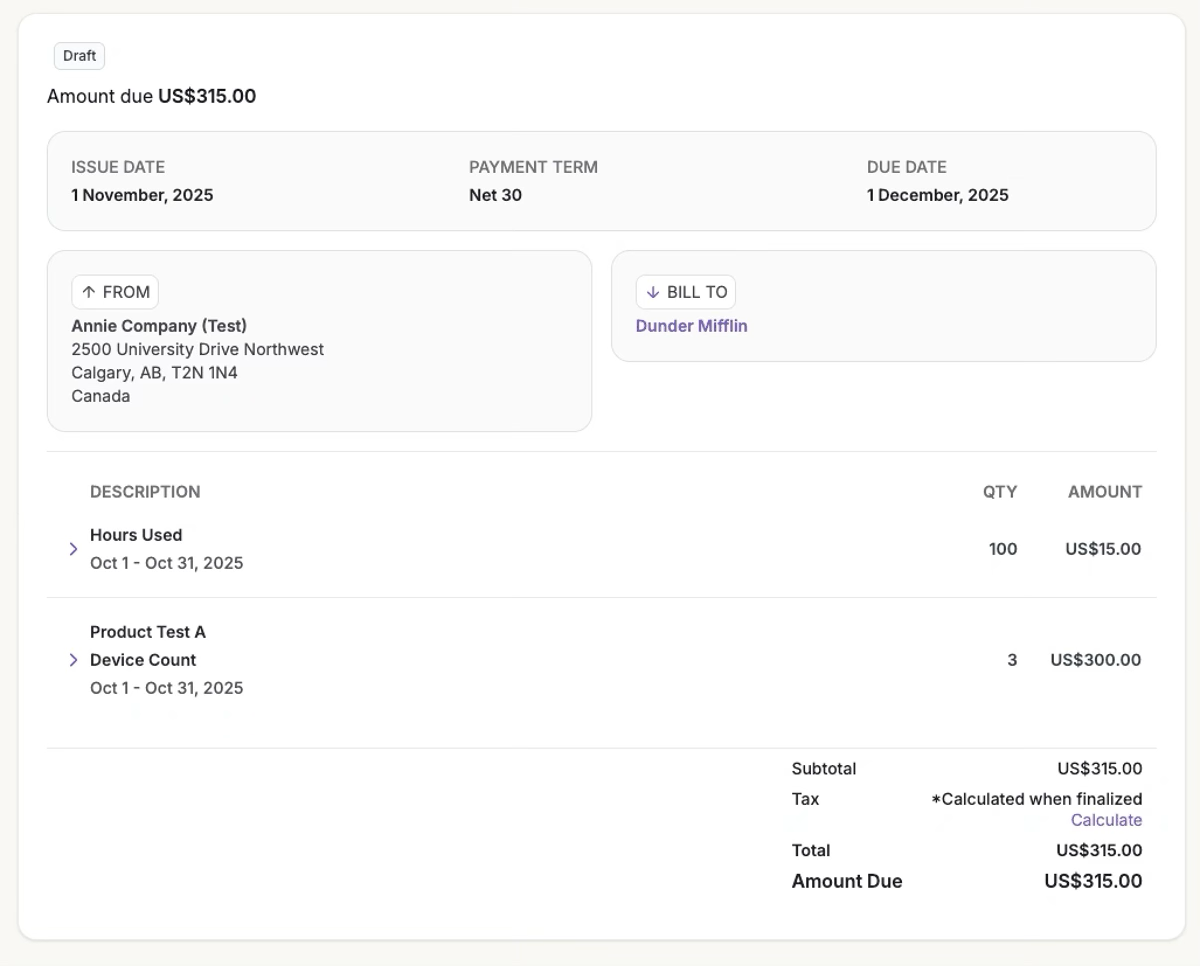Click the down arrow icon beside BILL TO
1200x966 pixels.
[653, 292]
